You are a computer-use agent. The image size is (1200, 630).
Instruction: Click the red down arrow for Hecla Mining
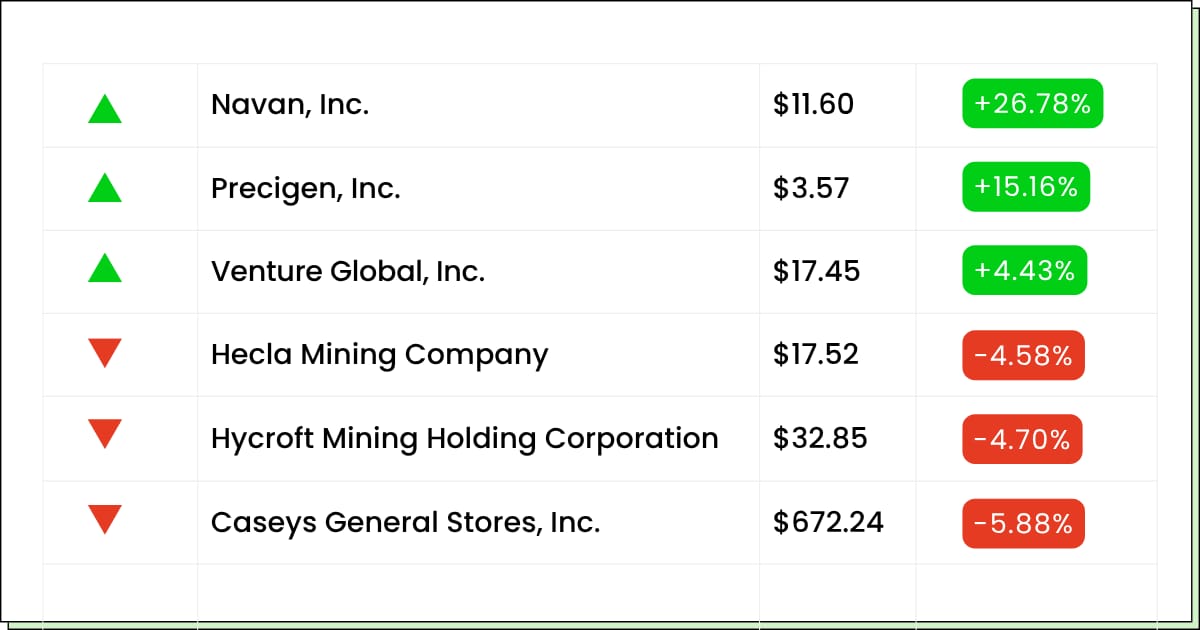[105, 353]
